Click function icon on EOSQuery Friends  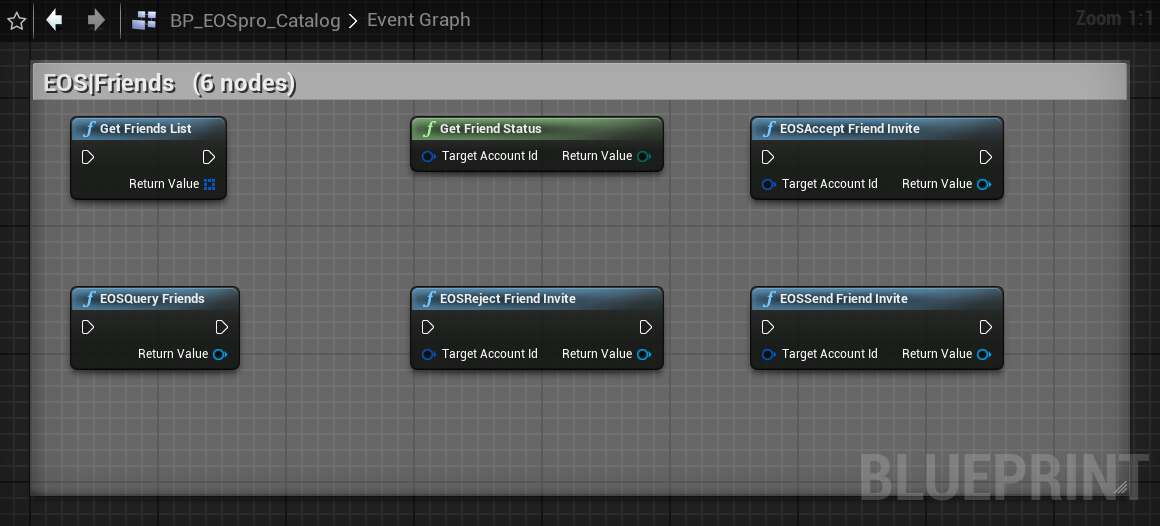[90, 300]
